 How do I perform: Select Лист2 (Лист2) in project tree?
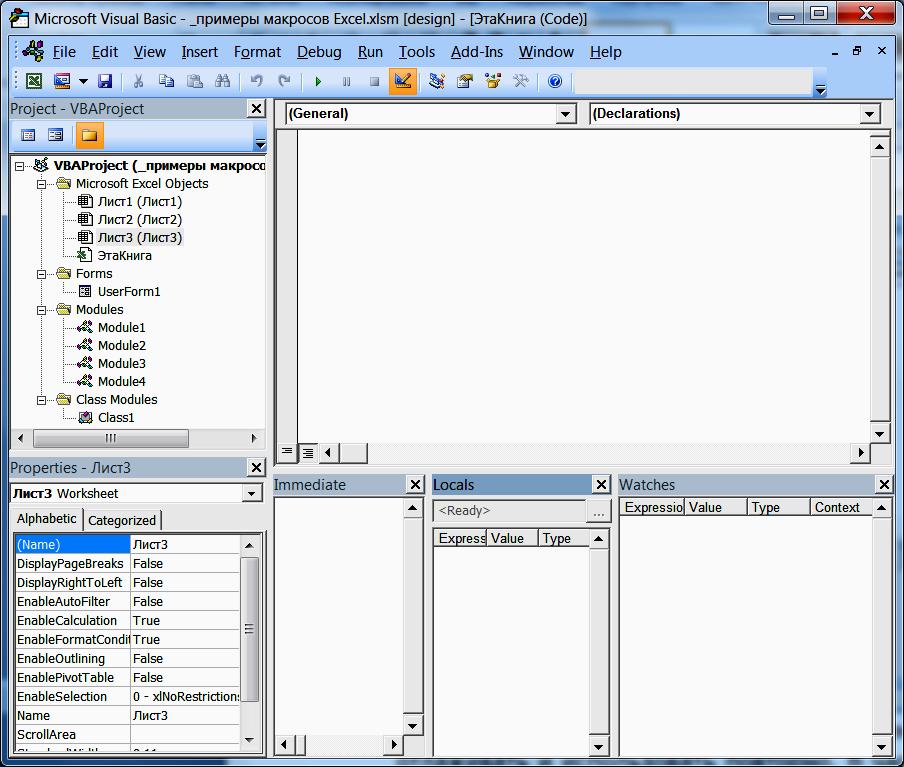point(140,219)
